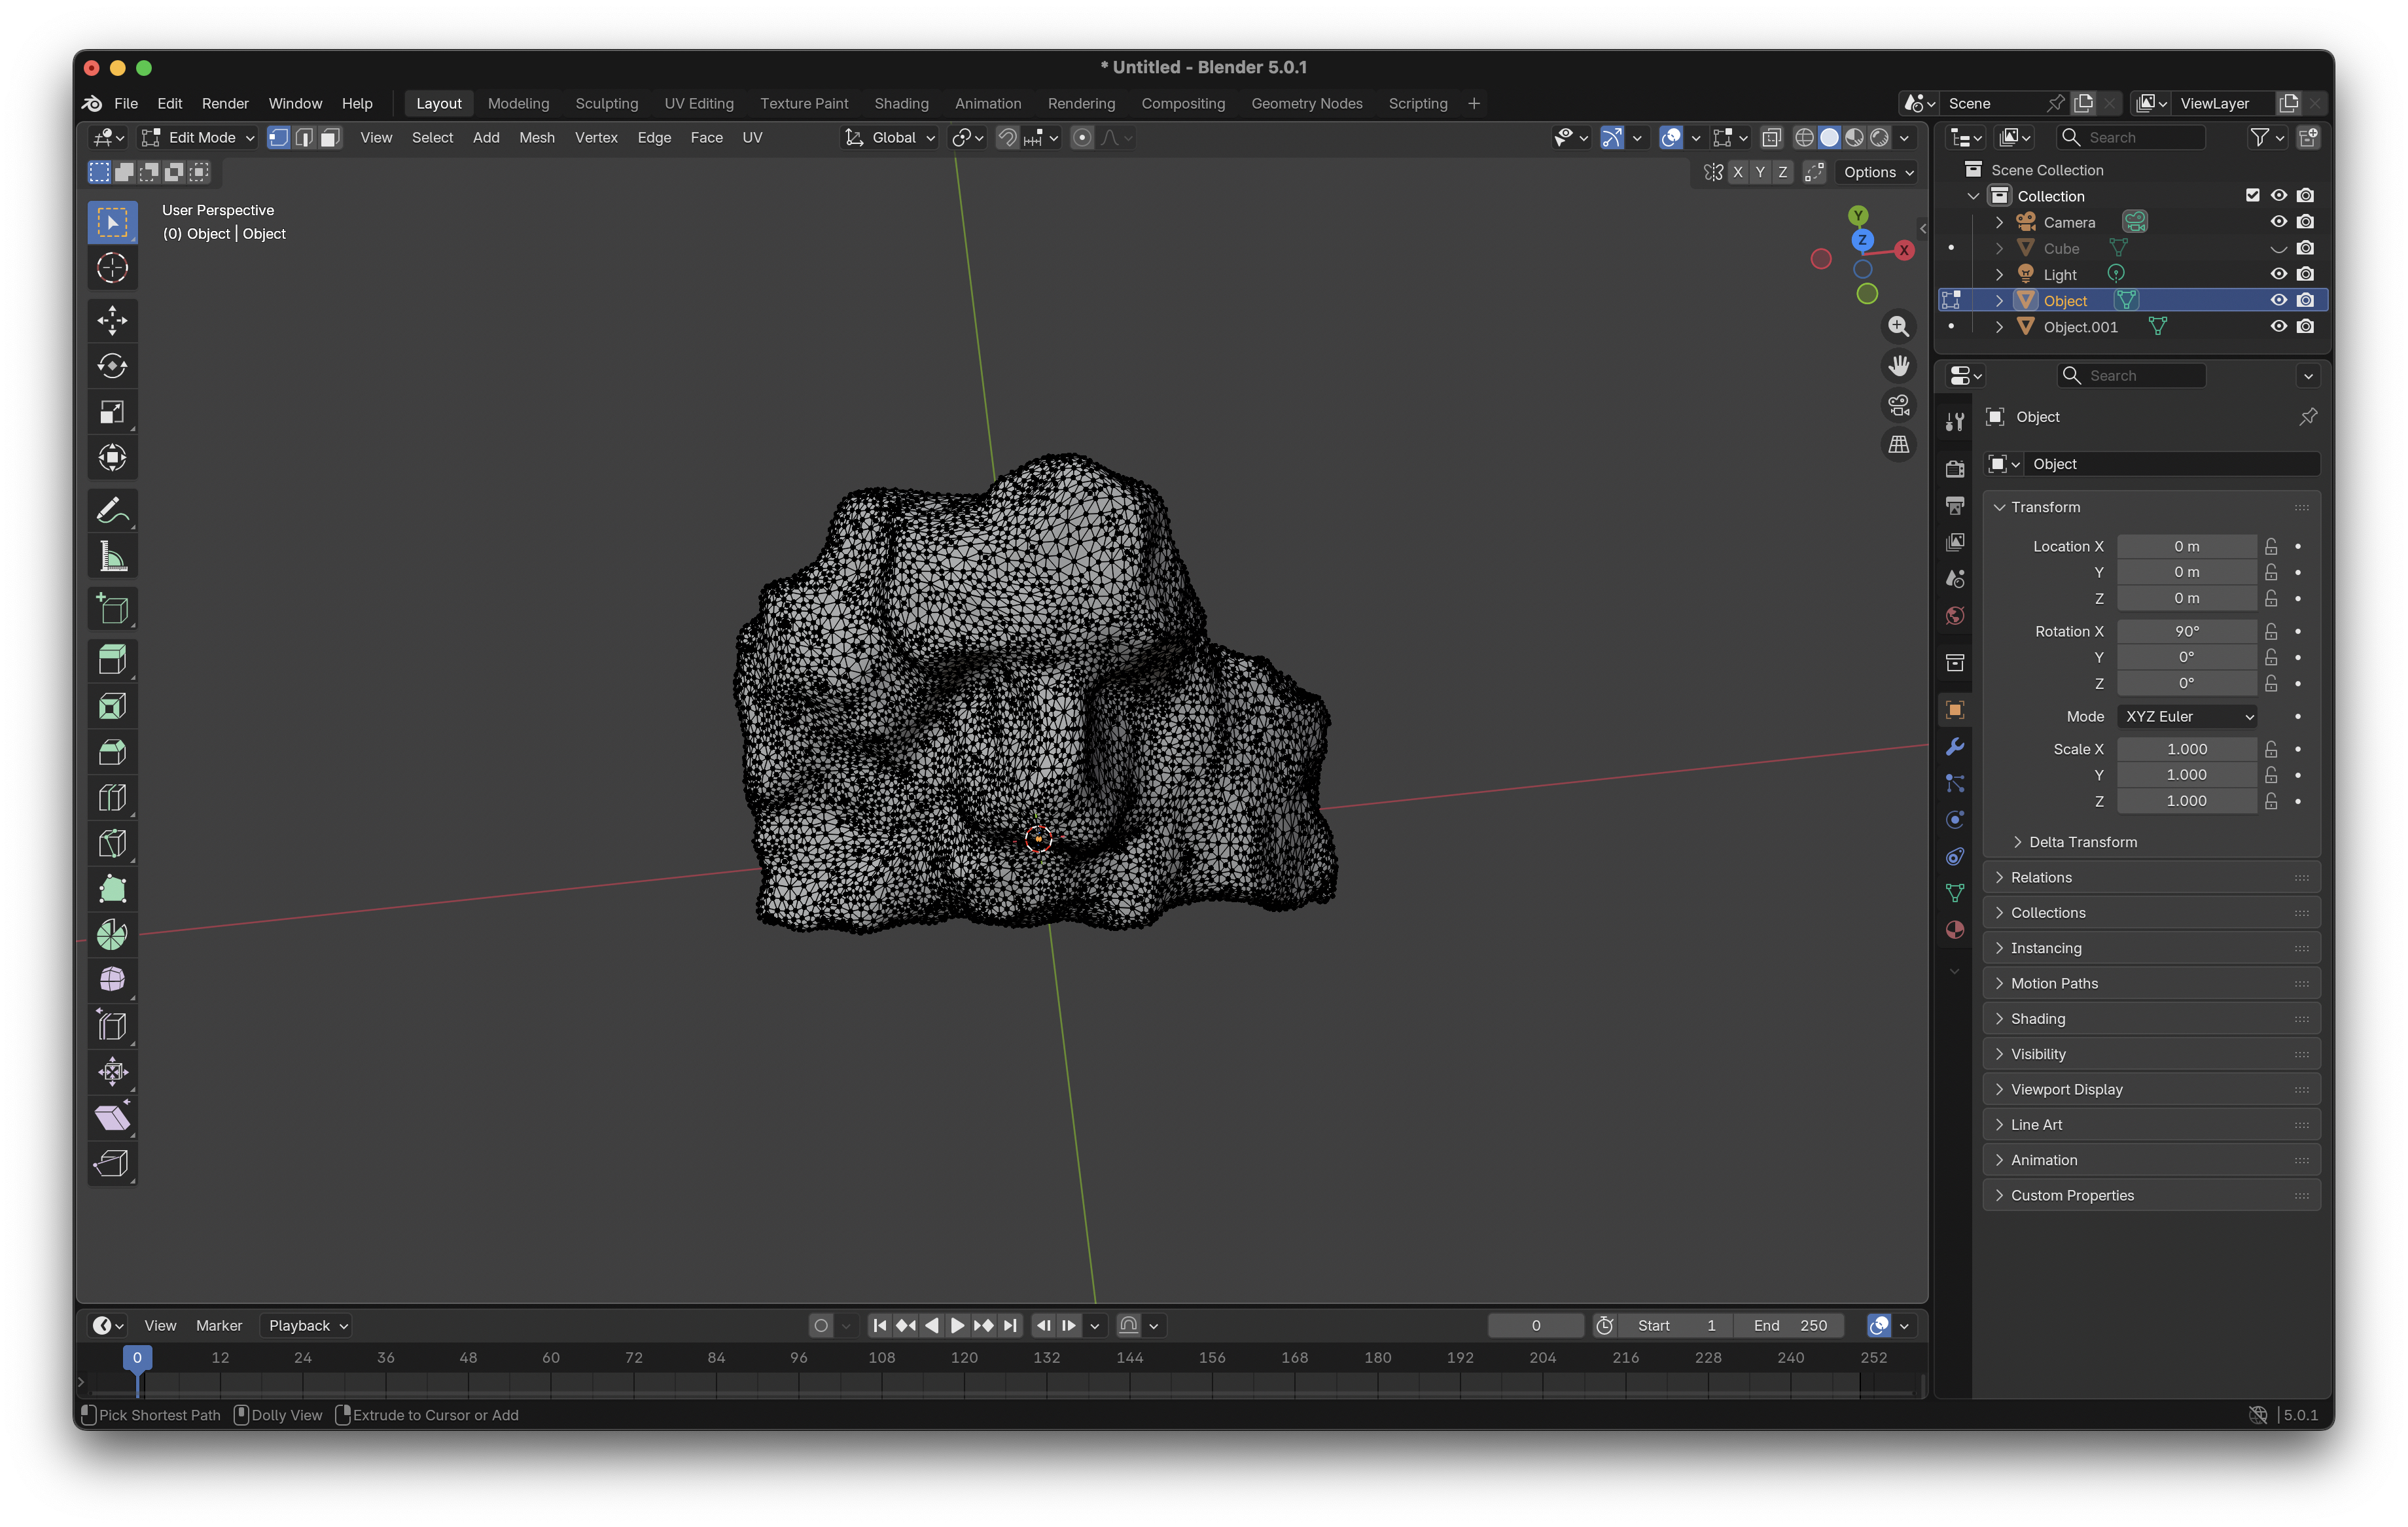2408x1527 pixels.
Task: Click the End frame field in timeline
Action: [x=1790, y=1325]
